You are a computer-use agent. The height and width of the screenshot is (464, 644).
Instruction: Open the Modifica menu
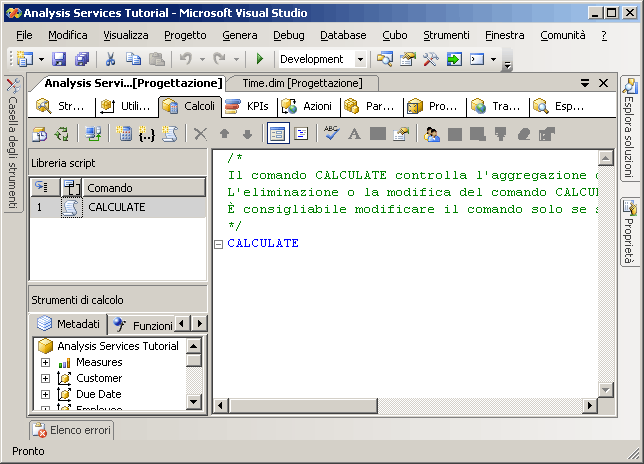[x=68, y=35]
